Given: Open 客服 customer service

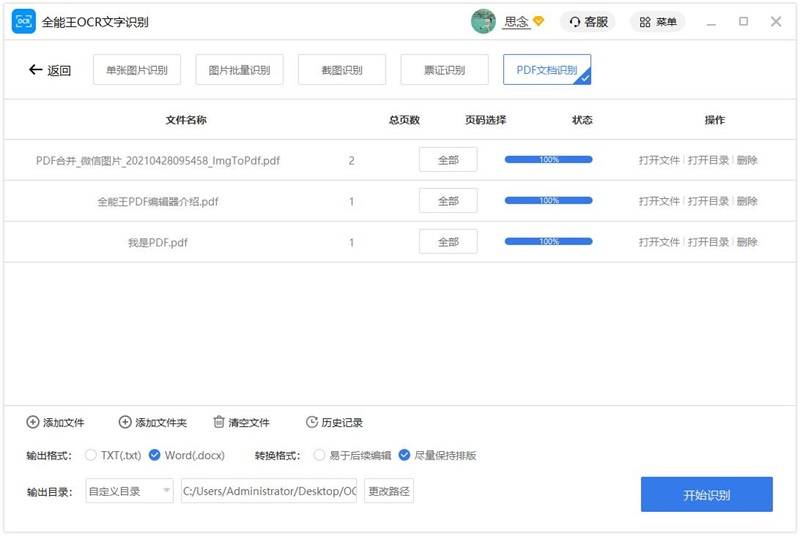Looking at the screenshot, I should click(589, 22).
